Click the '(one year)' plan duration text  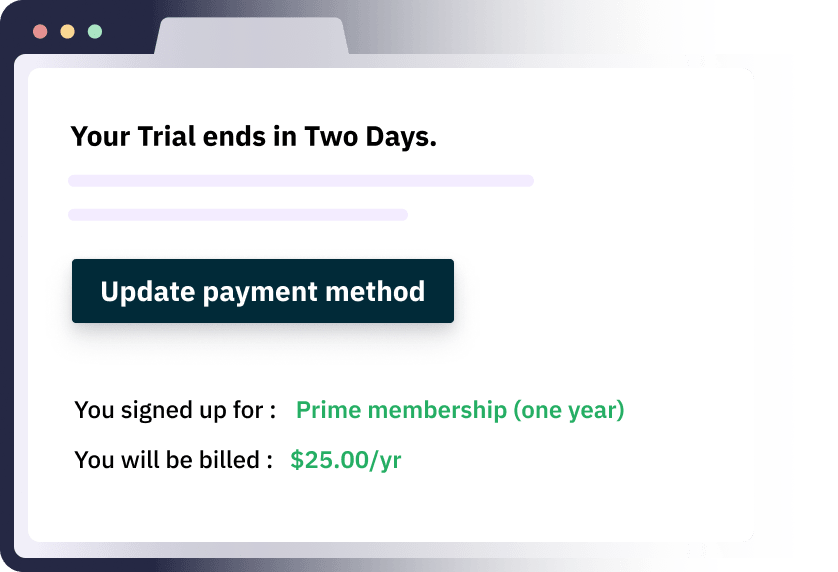point(568,410)
